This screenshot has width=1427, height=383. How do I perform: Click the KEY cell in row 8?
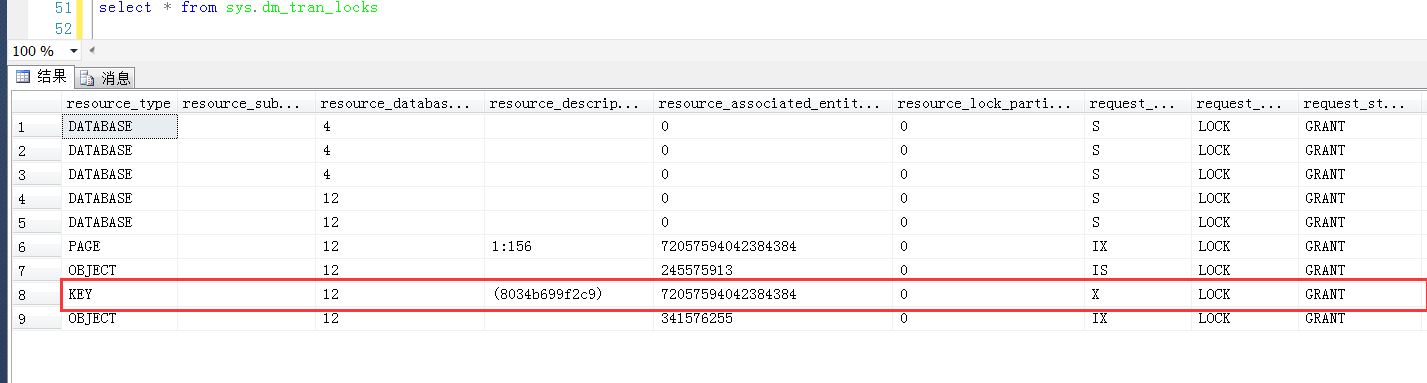[x=120, y=294]
